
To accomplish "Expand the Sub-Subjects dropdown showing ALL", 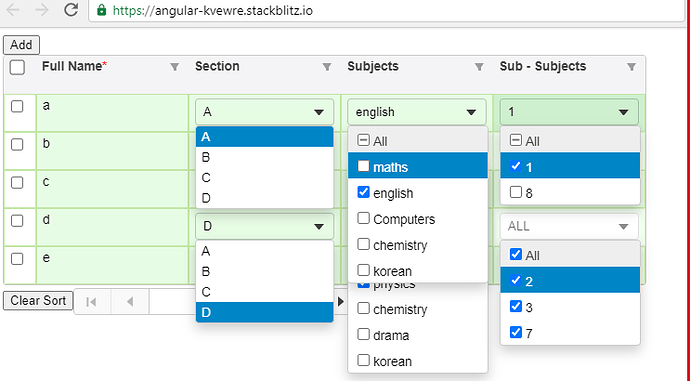I will pos(569,226).
